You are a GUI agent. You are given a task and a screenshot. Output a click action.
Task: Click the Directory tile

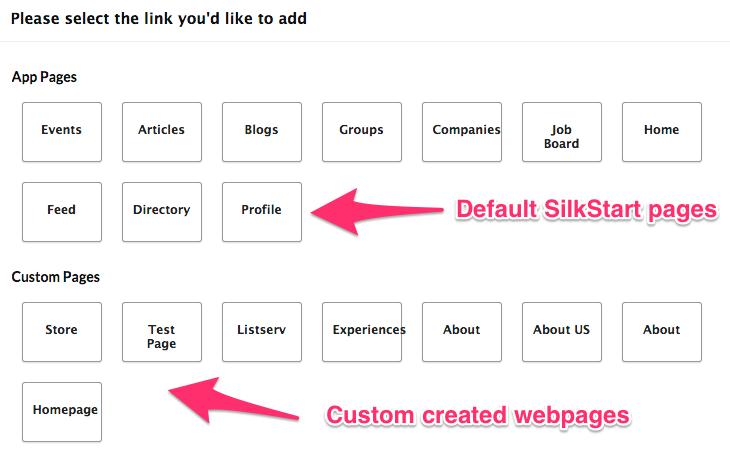162,211
